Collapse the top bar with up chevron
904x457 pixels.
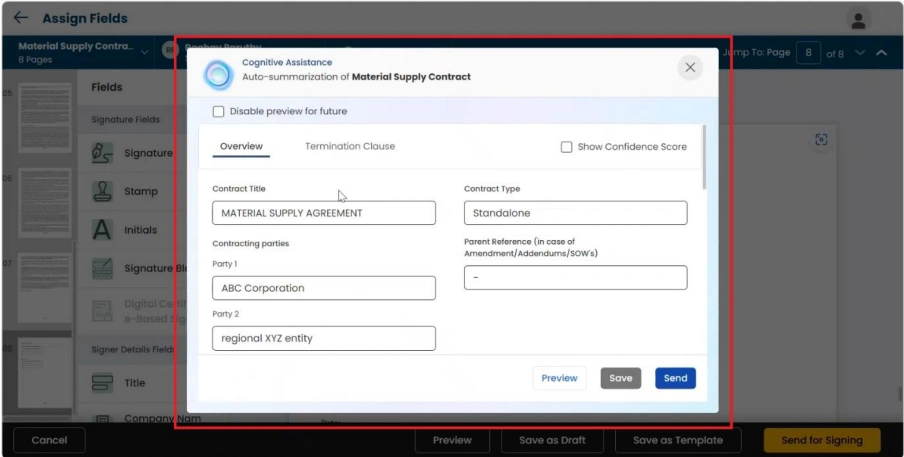(882, 53)
